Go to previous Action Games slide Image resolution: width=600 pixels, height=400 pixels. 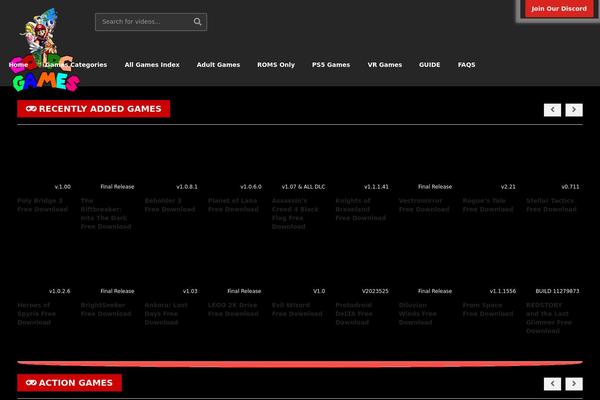[x=552, y=383]
